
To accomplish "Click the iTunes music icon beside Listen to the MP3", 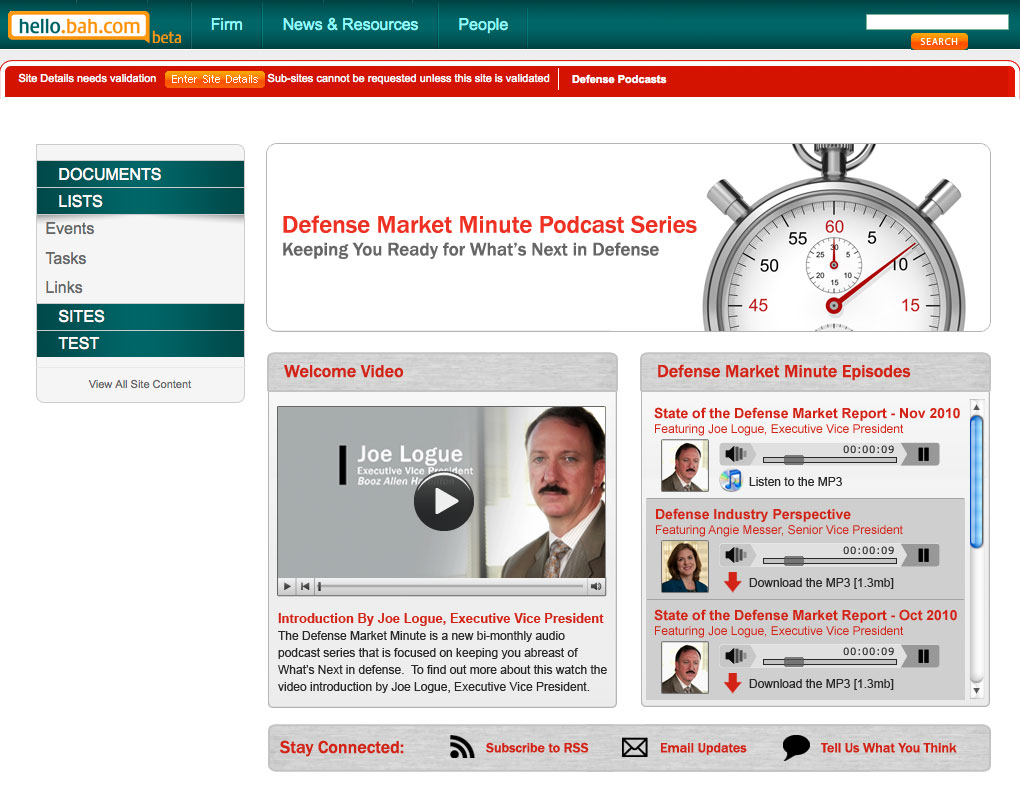I will tap(731, 481).
